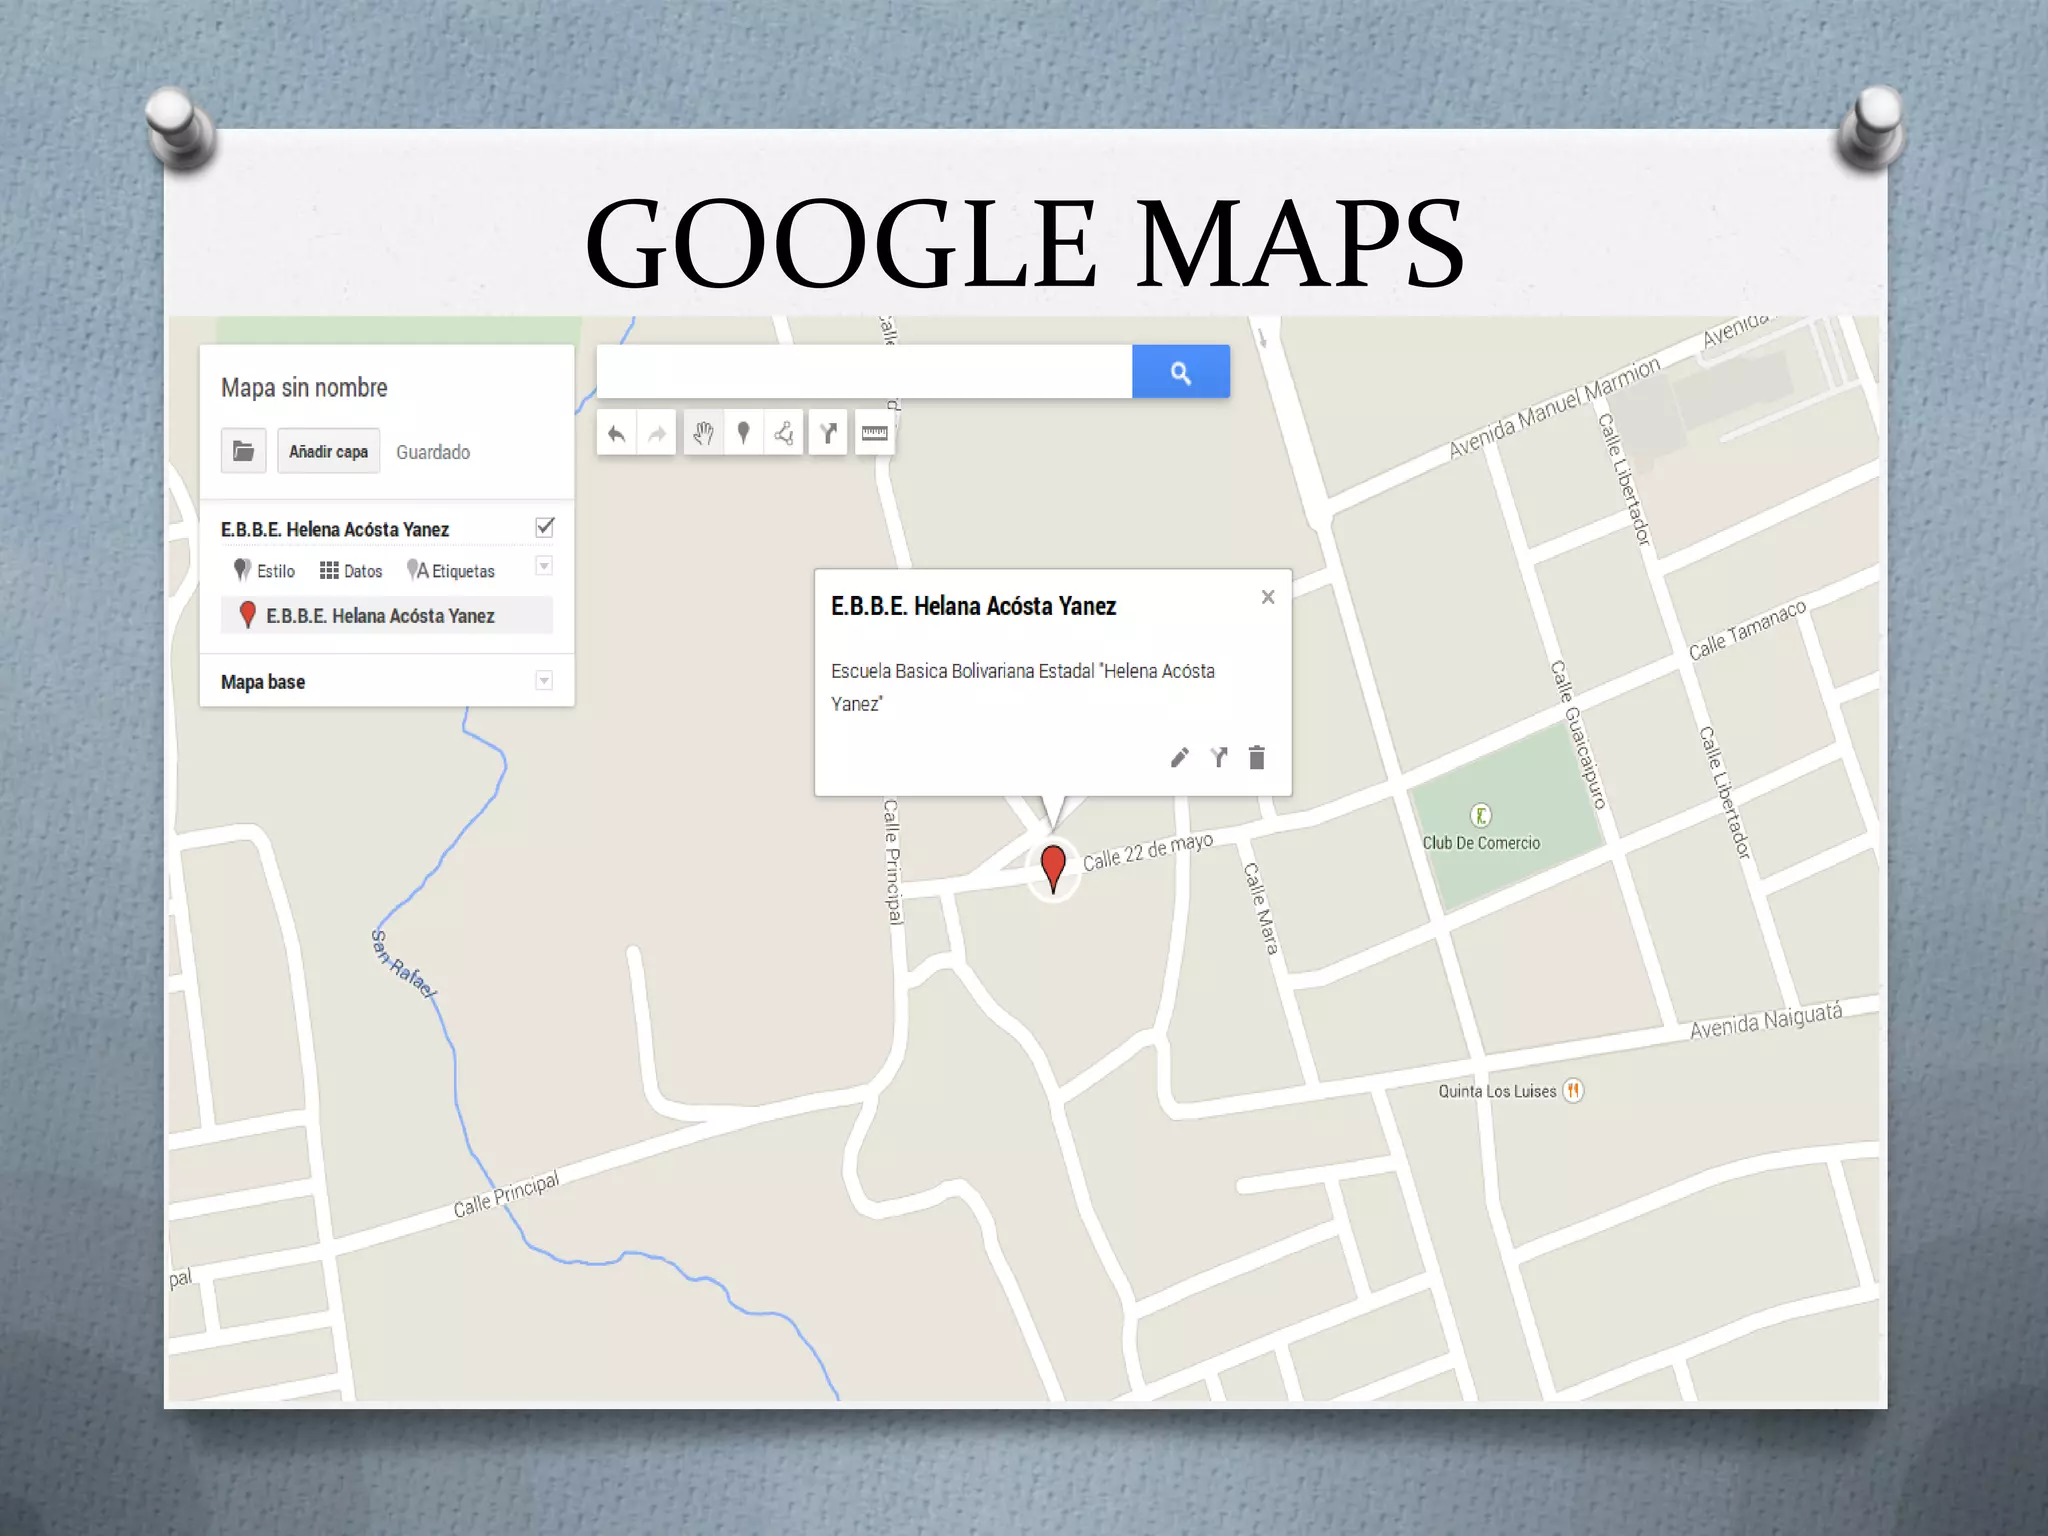Click inside the map search field
Image resolution: width=2048 pixels, height=1536 pixels.
[865, 372]
